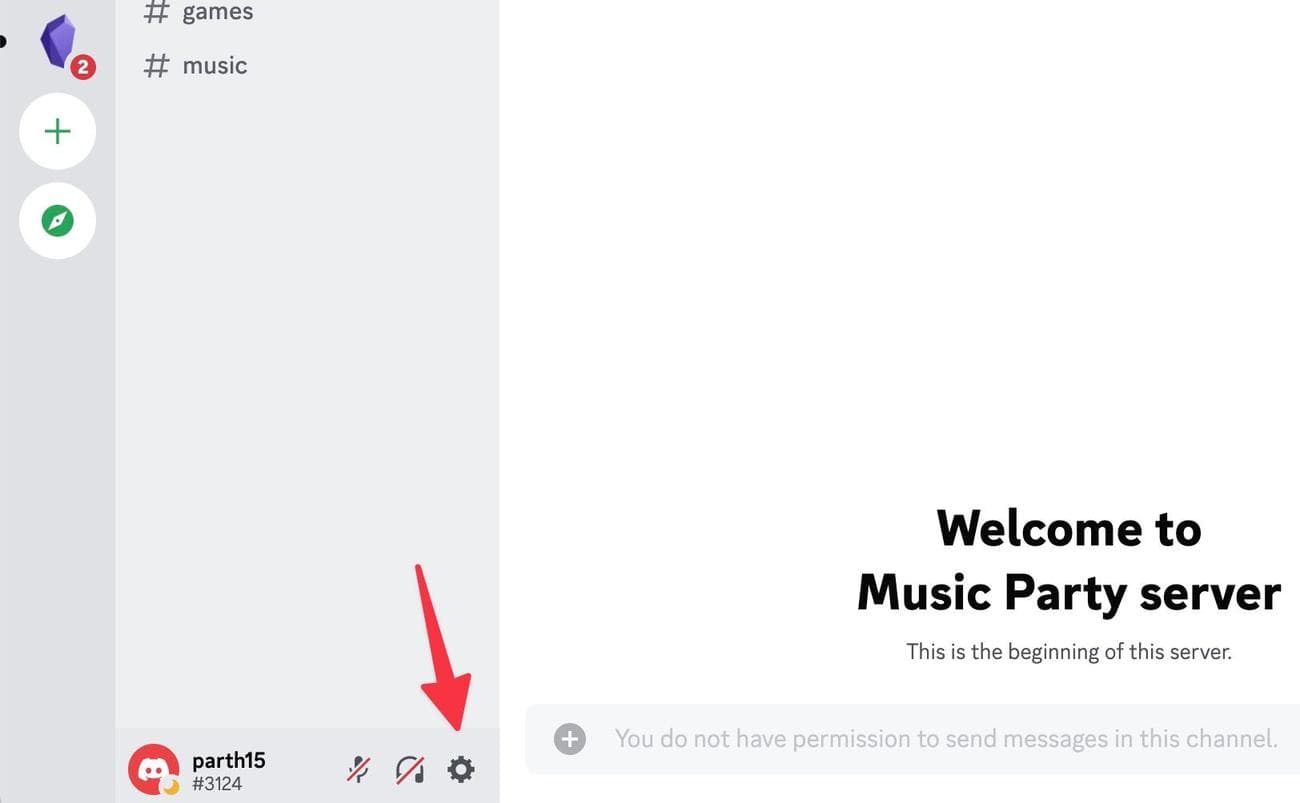Image resolution: width=1300 pixels, height=803 pixels.
Task: Select the parth15 username
Action: click(x=228, y=760)
